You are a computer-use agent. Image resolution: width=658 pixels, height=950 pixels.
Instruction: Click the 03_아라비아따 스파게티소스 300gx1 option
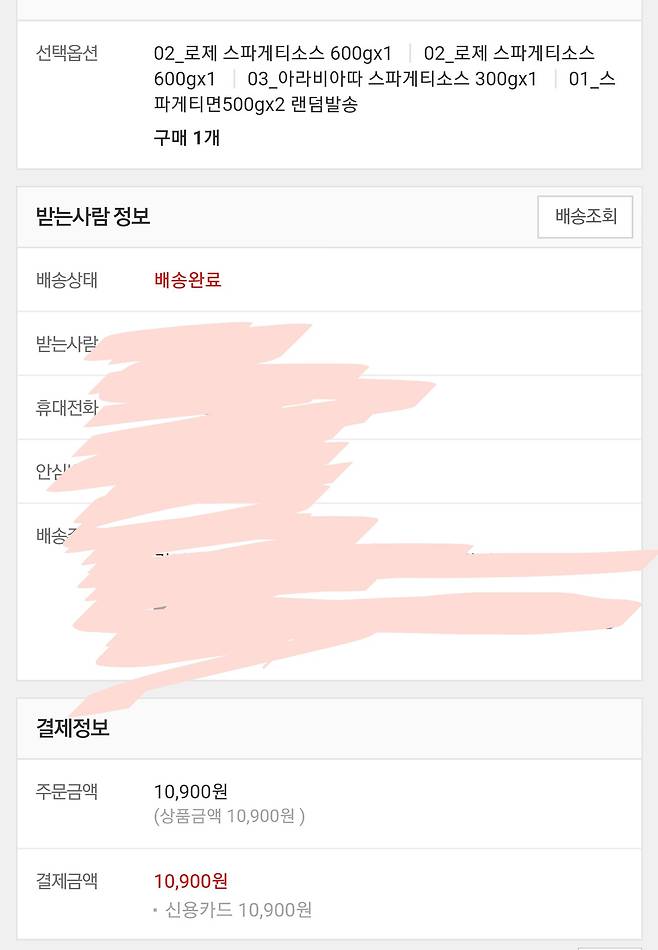point(391,79)
